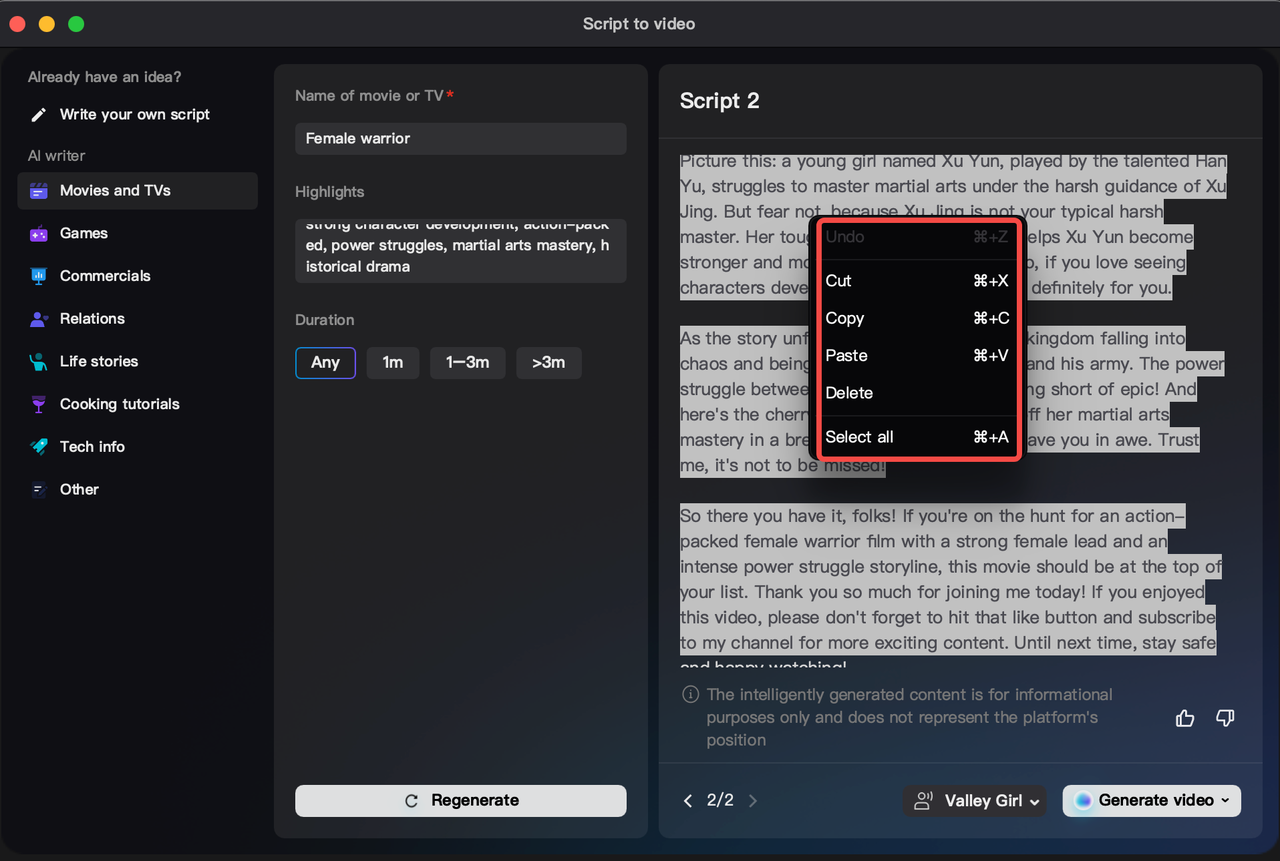
Task: Click the pencil icon for writing your own script
Action: pos(38,114)
